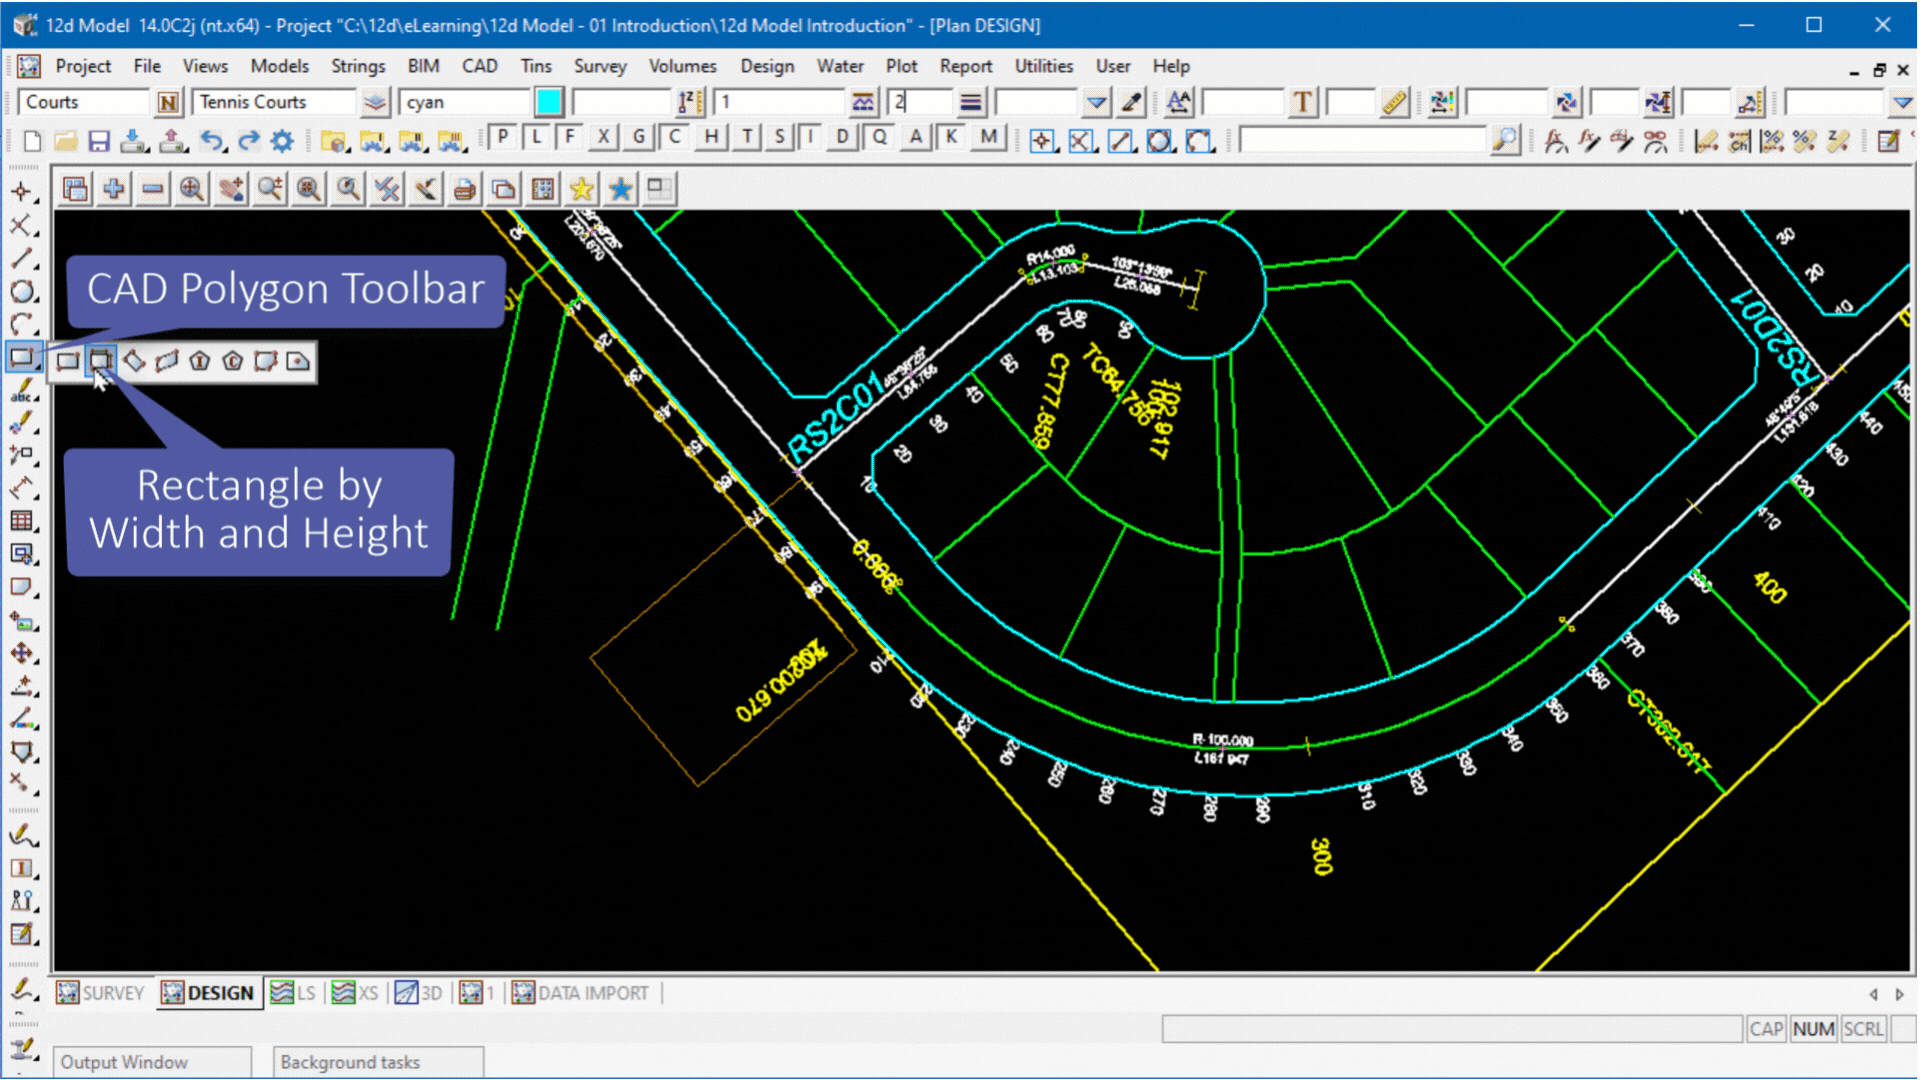The width and height of the screenshot is (1920, 1080).
Task: Select the Rectangle by Width and Height tool
Action: point(100,361)
